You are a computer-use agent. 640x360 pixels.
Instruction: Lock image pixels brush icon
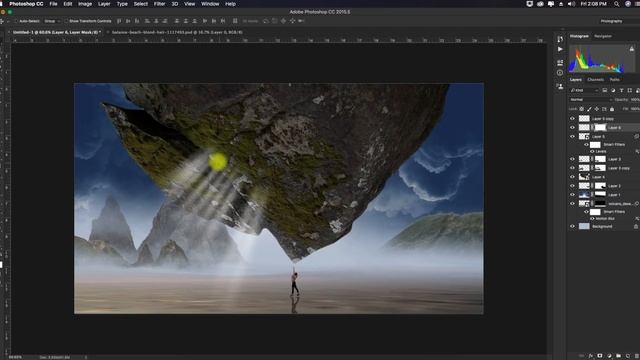pyautogui.click(x=589, y=109)
